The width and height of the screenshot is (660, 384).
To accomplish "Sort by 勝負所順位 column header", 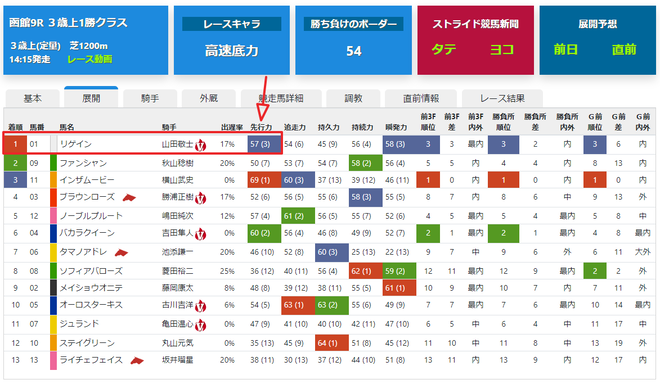I will 503,121.
